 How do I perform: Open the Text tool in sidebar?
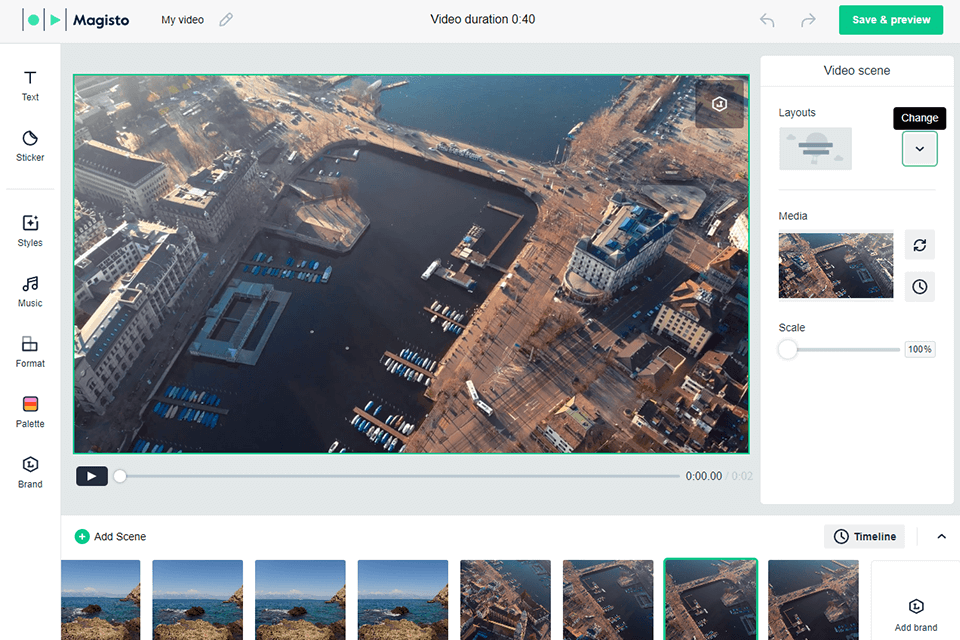click(x=30, y=86)
